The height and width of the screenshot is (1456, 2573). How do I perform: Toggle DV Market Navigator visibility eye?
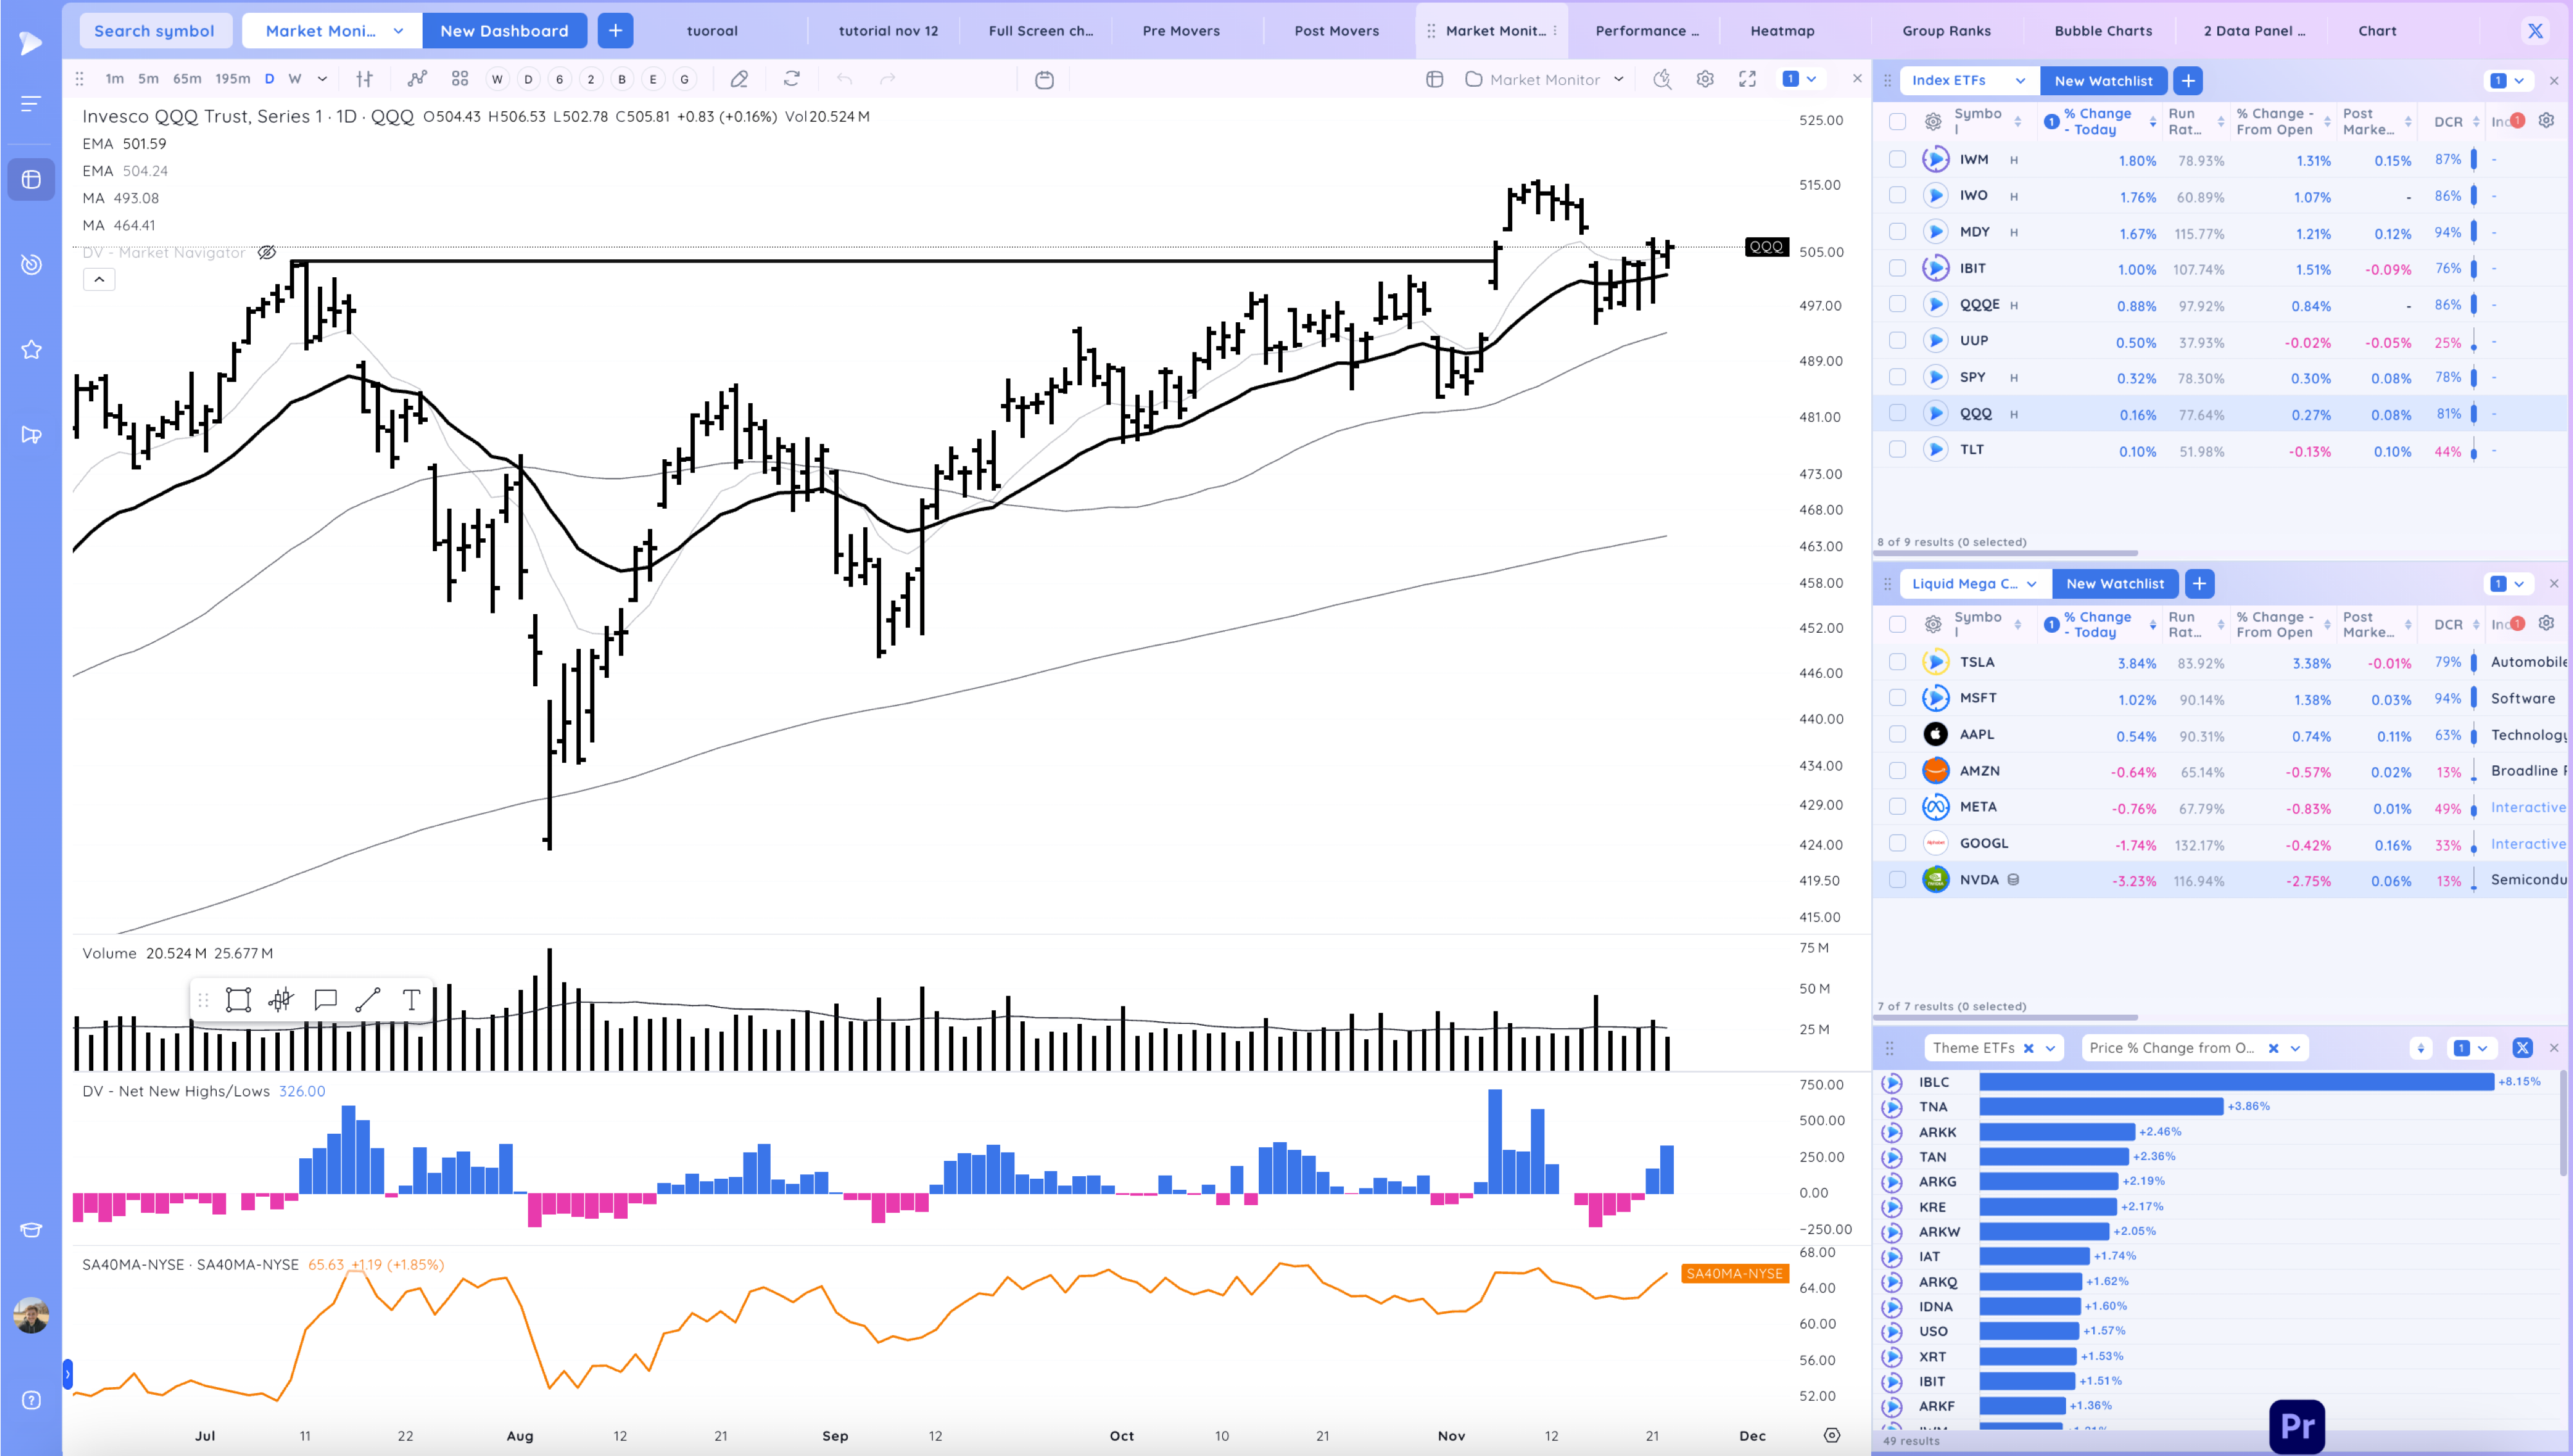coord(267,252)
